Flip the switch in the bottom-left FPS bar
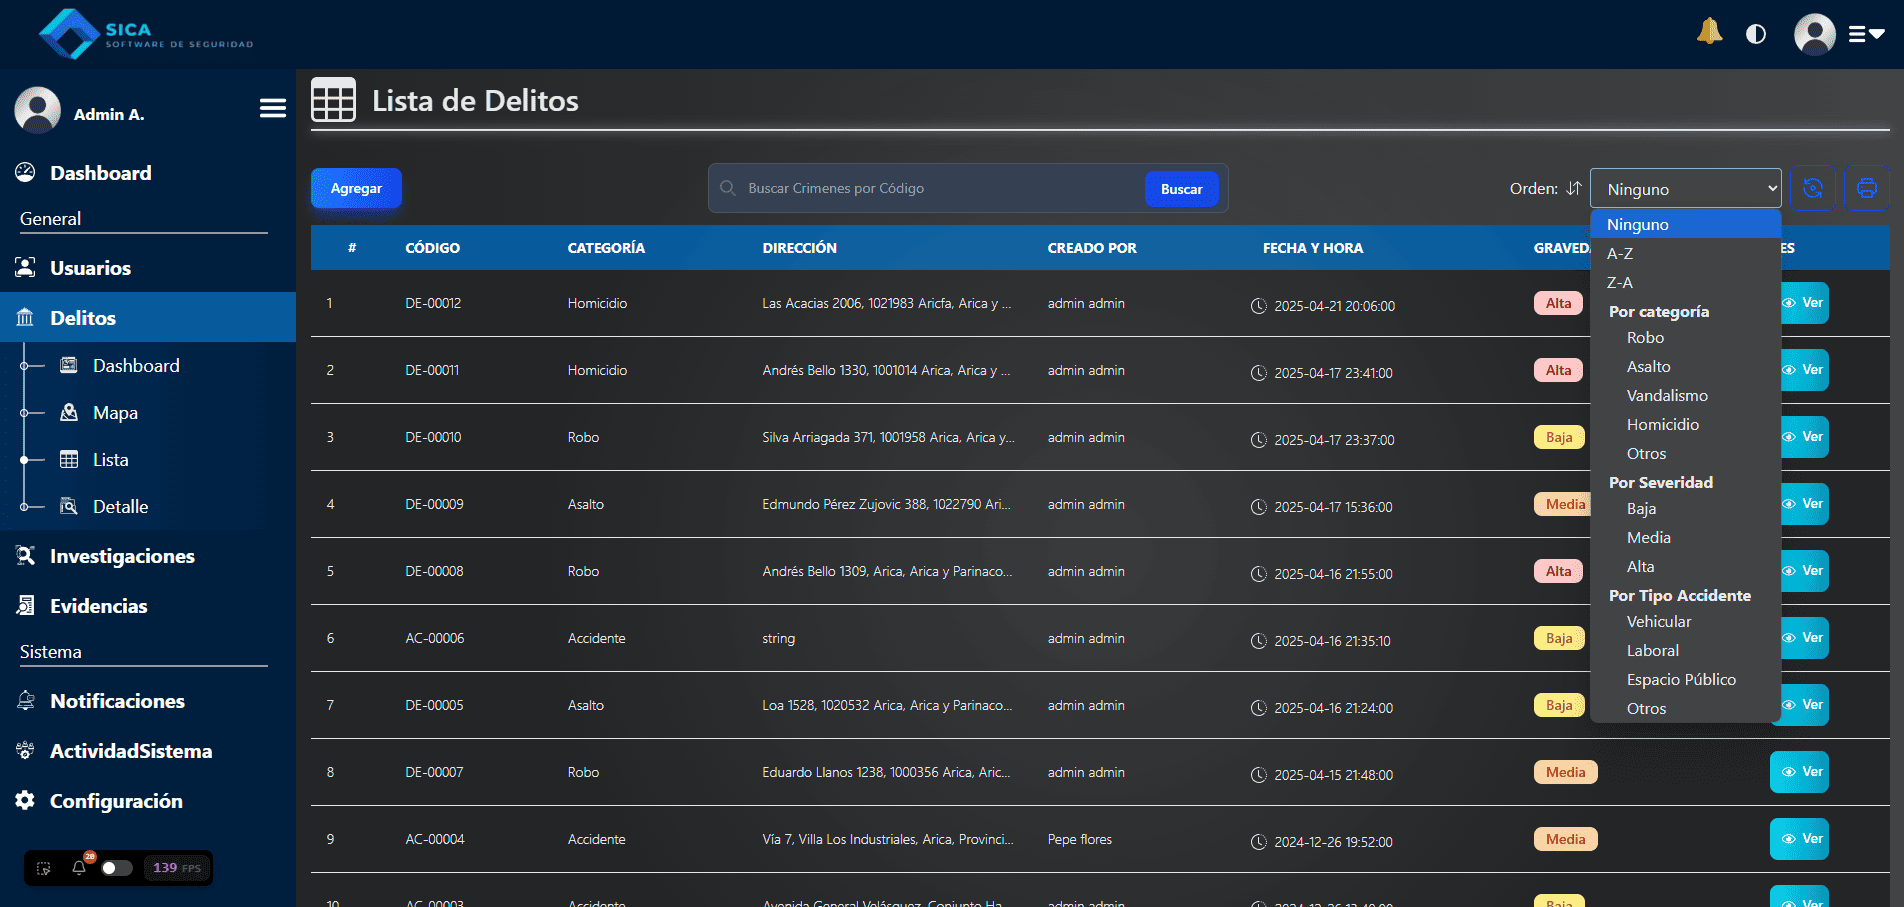The width and height of the screenshot is (1904, 907). [x=117, y=869]
